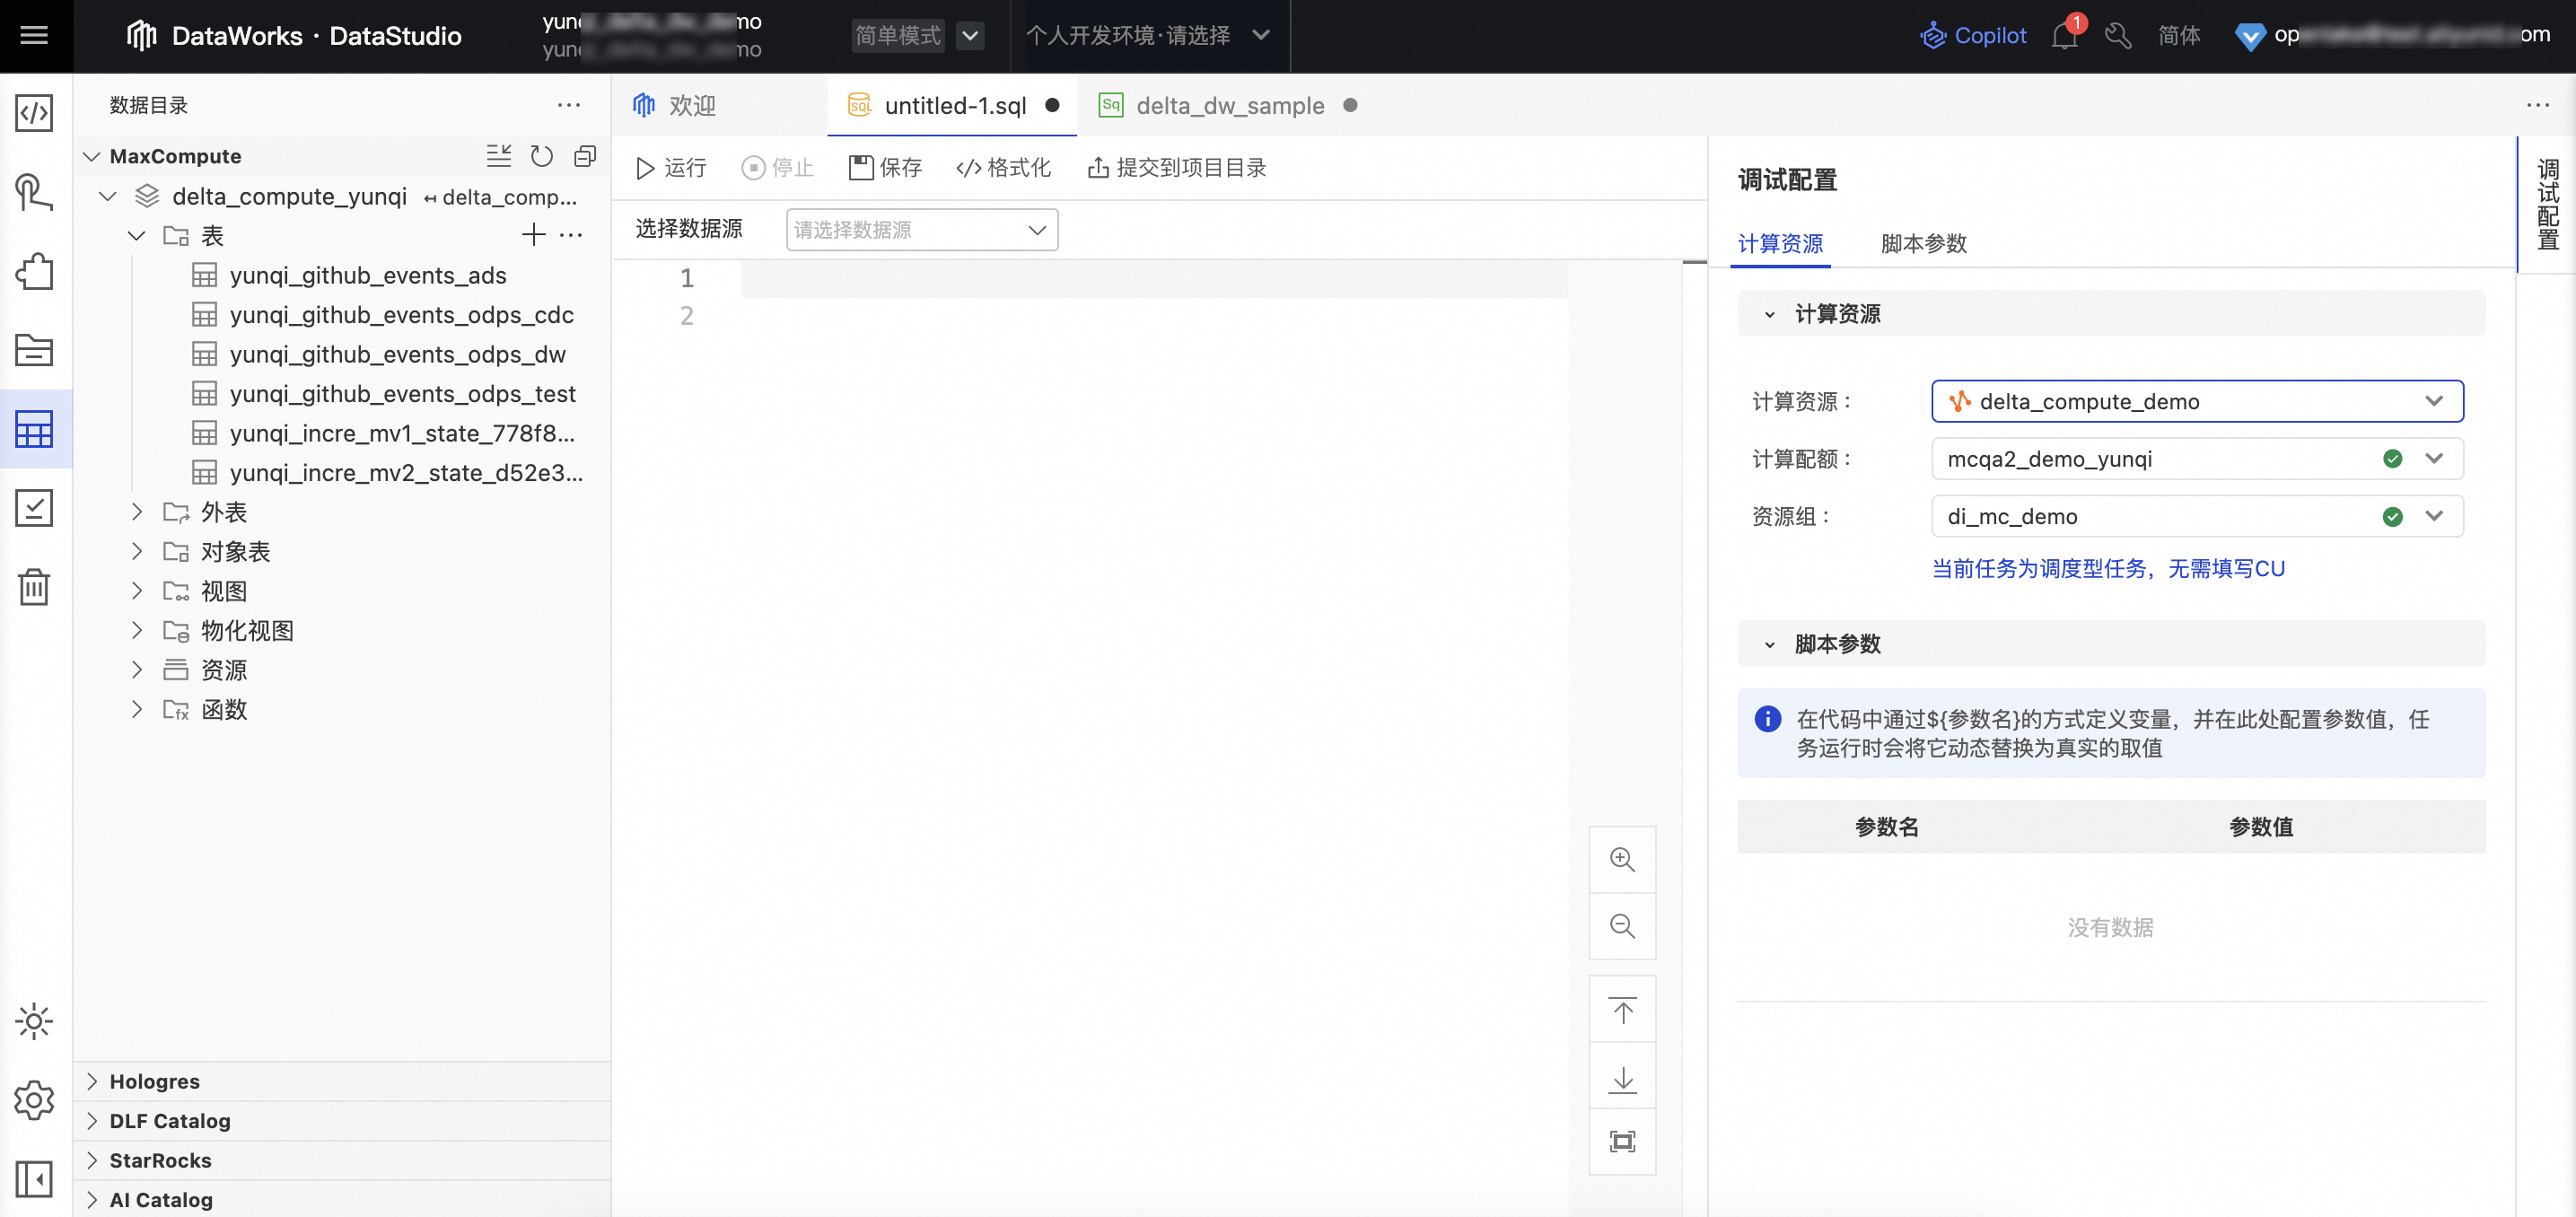Viewport: 2576px width, 1217px height.
Task: Open the checklist task sidebar icon
Action: (34, 508)
